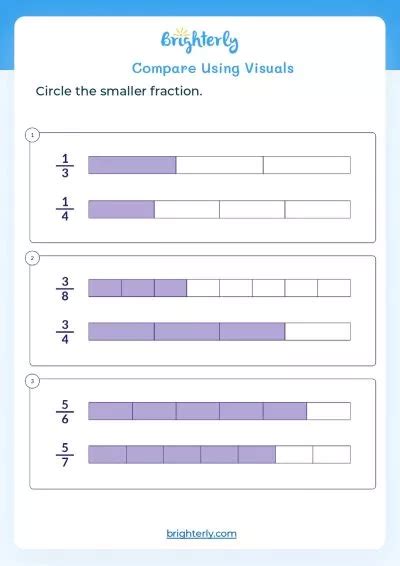Image resolution: width=400 pixels, height=566 pixels.
Task: Click the unshaded segment of 5/6 bar
Action: (x=329, y=411)
